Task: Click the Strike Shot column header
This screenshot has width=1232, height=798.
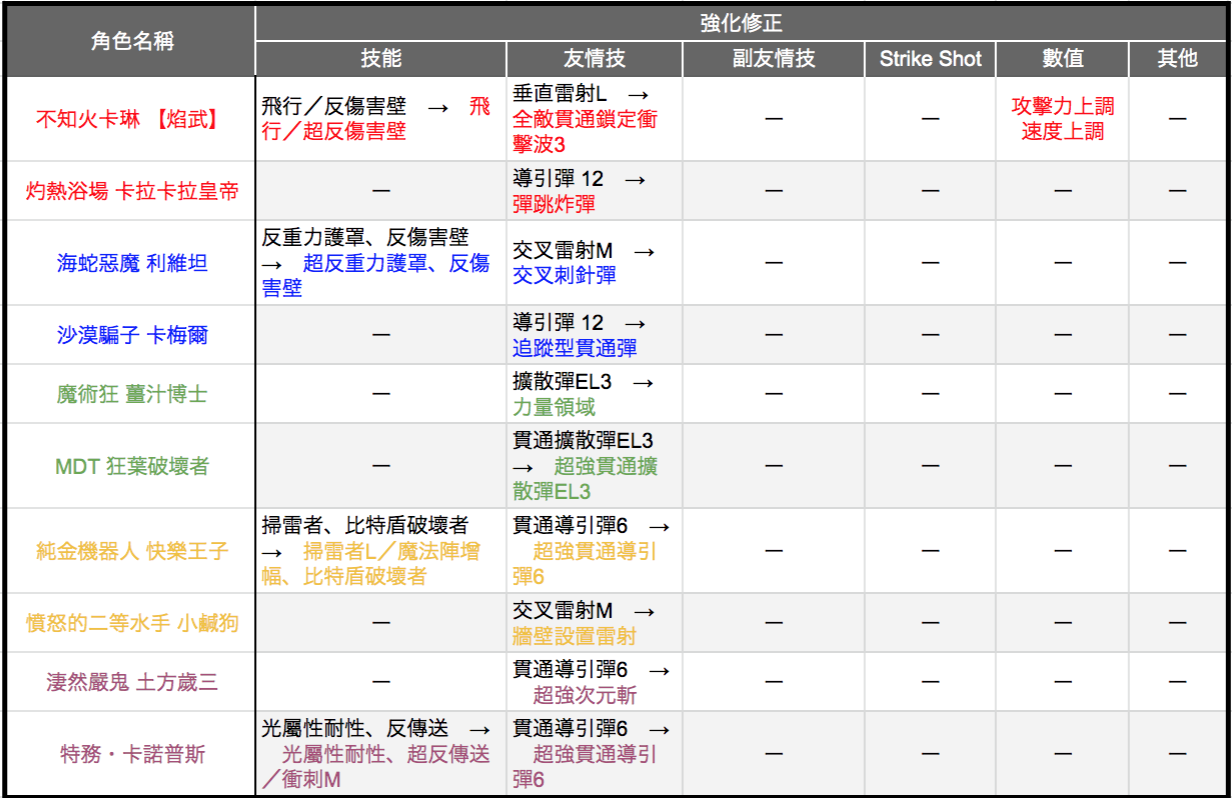Action: click(x=931, y=59)
